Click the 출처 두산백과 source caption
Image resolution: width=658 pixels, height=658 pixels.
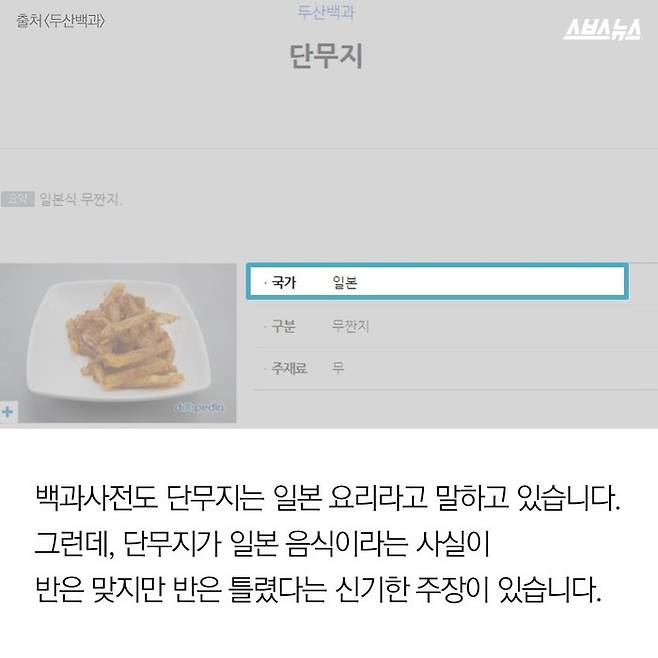[x=60, y=21]
